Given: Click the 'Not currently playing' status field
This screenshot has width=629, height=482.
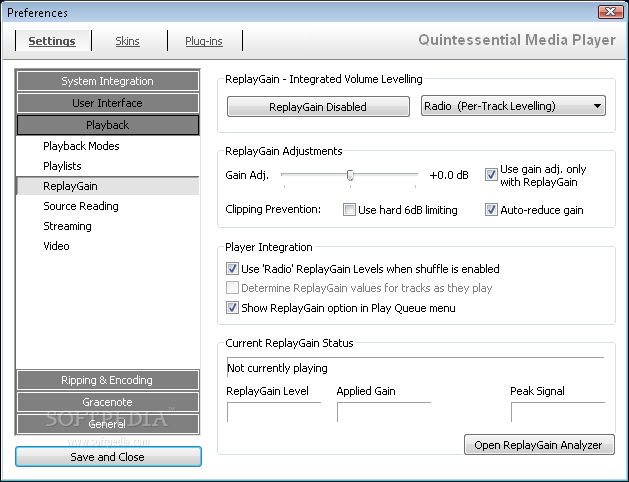Looking at the screenshot, I should point(416,368).
